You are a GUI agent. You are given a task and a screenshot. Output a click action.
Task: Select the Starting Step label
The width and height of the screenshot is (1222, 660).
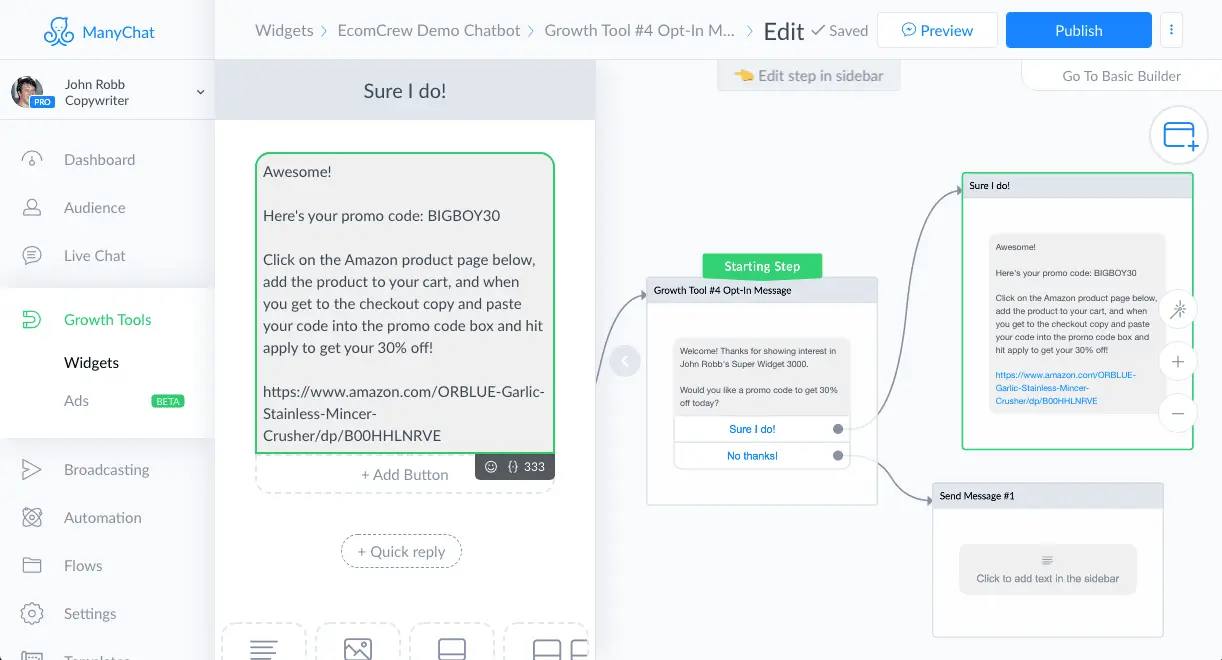pyautogui.click(x=762, y=266)
